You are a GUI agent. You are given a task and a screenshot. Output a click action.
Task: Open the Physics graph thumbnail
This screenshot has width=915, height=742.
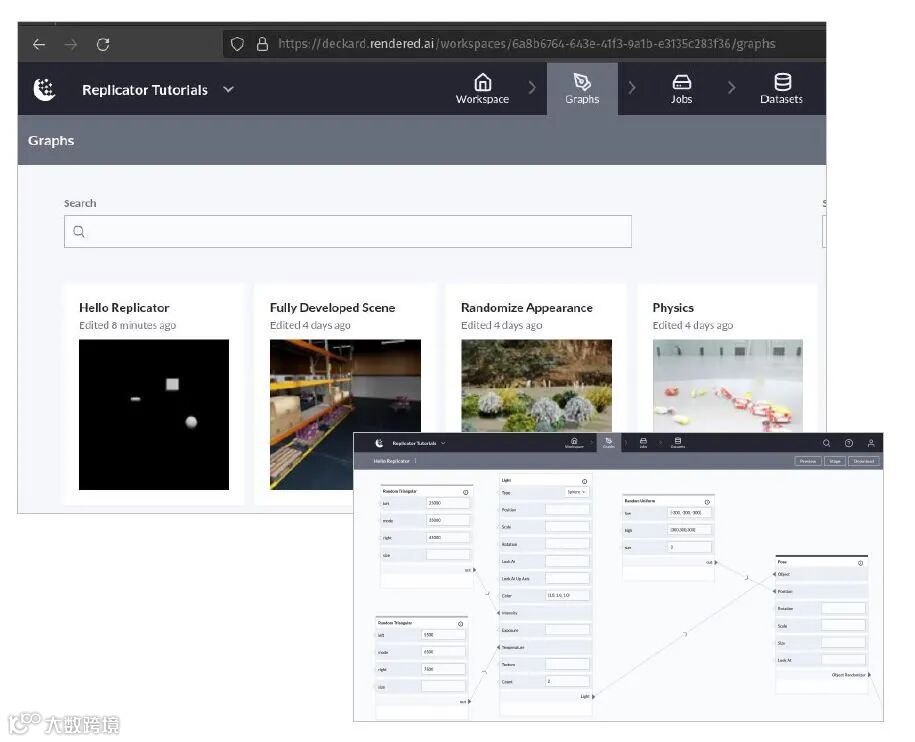point(728,386)
